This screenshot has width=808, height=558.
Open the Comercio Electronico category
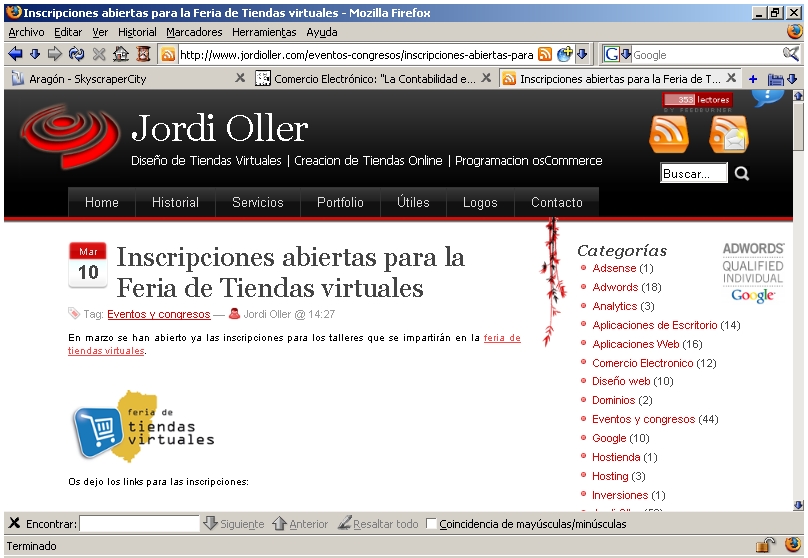coord(643,363)
